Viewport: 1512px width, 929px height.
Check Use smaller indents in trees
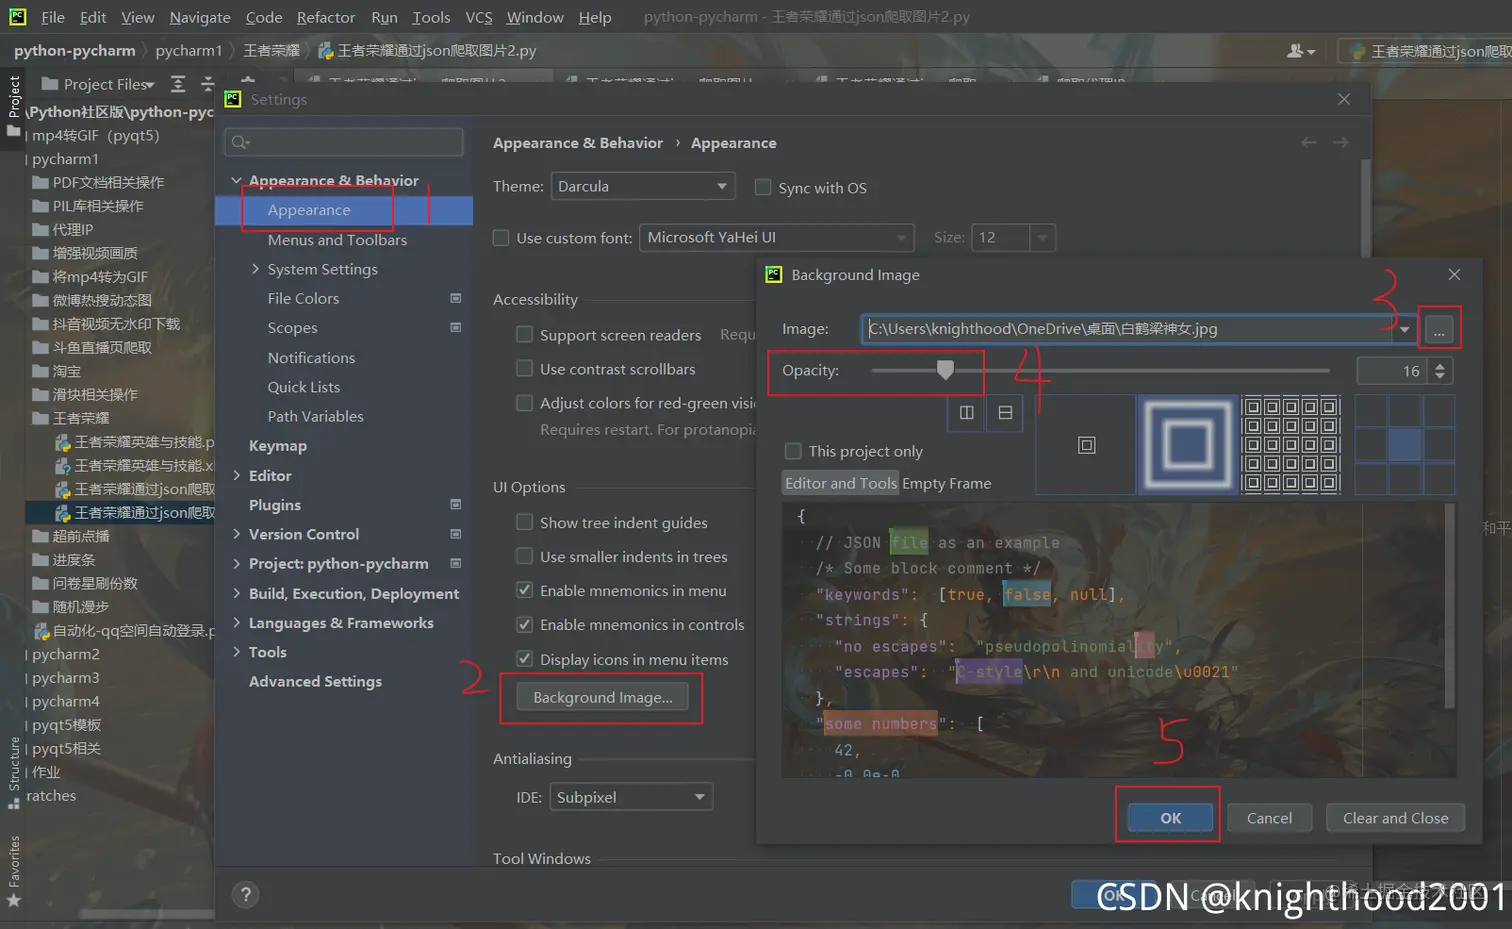point(524,556)
